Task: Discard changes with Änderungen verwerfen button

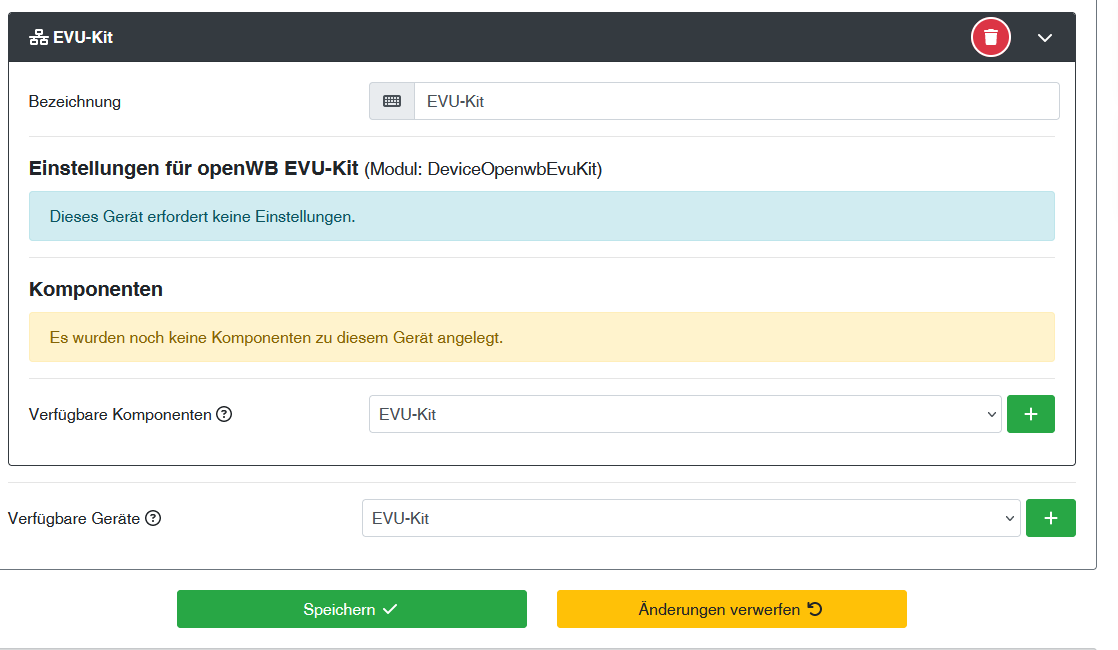Action: pyautogui.click(x=732, y=609)
